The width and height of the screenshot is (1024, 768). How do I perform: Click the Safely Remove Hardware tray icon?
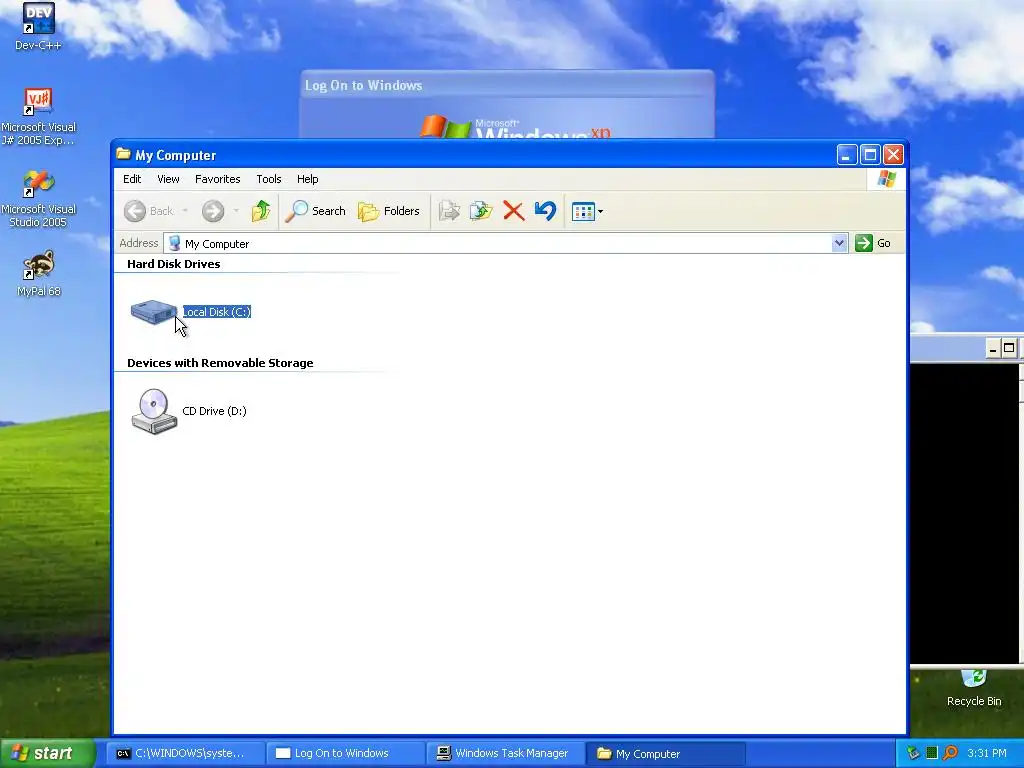point(913,753)
